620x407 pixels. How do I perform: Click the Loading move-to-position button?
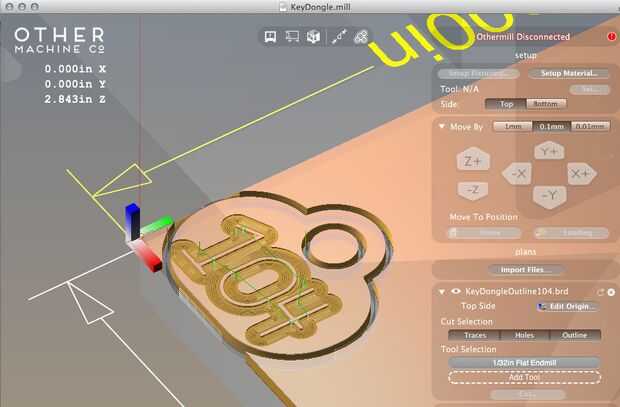(571, 233)
